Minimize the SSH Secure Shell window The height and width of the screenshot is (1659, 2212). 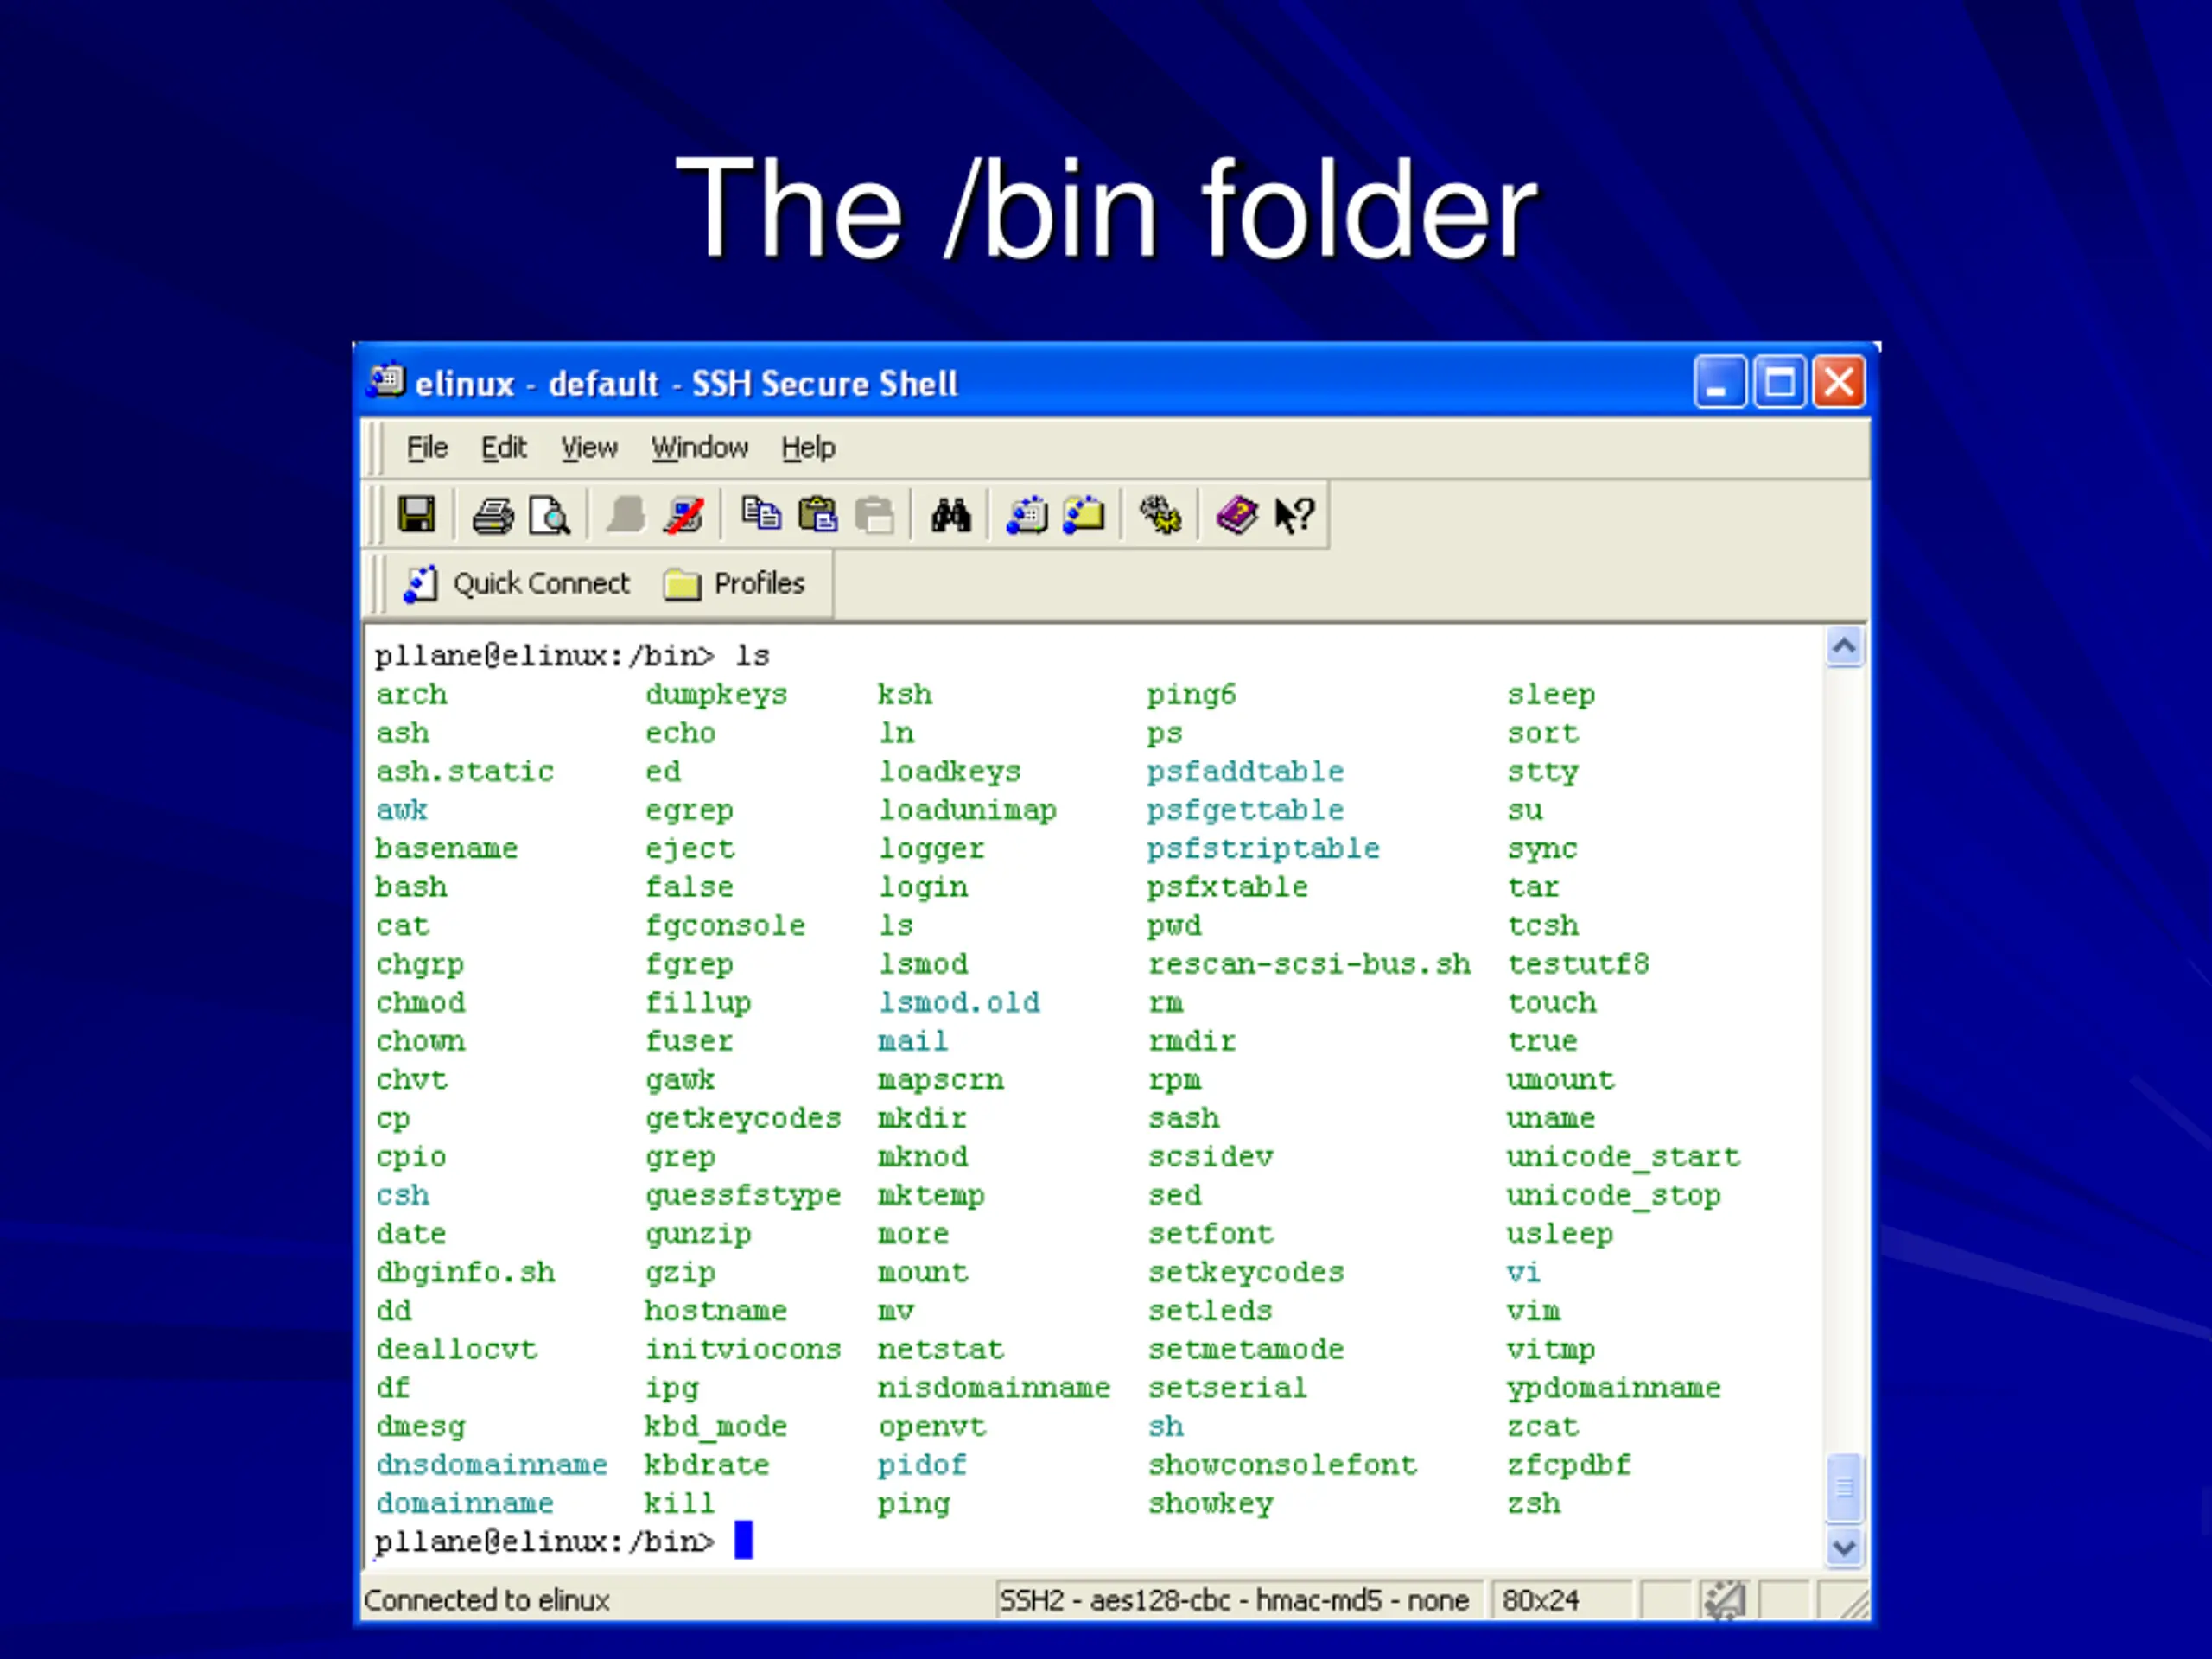pyautogui.click(x=1720, y=382)
